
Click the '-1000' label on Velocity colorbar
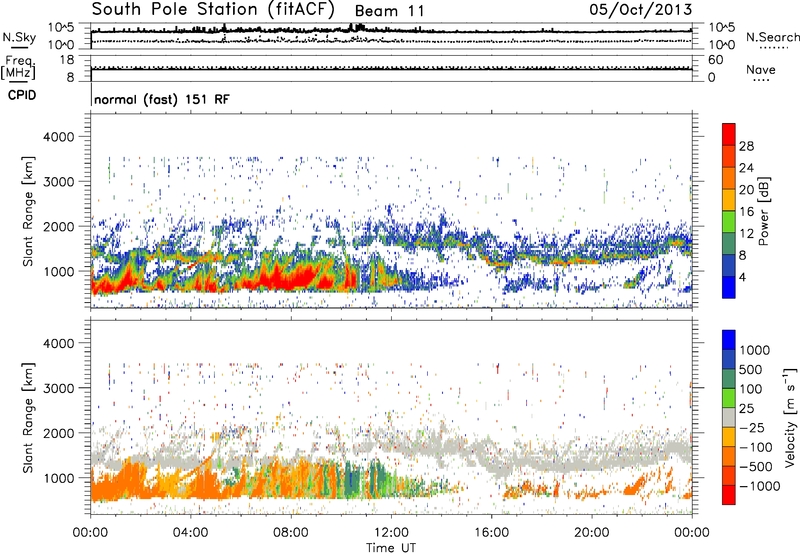[x=759, y=486]
